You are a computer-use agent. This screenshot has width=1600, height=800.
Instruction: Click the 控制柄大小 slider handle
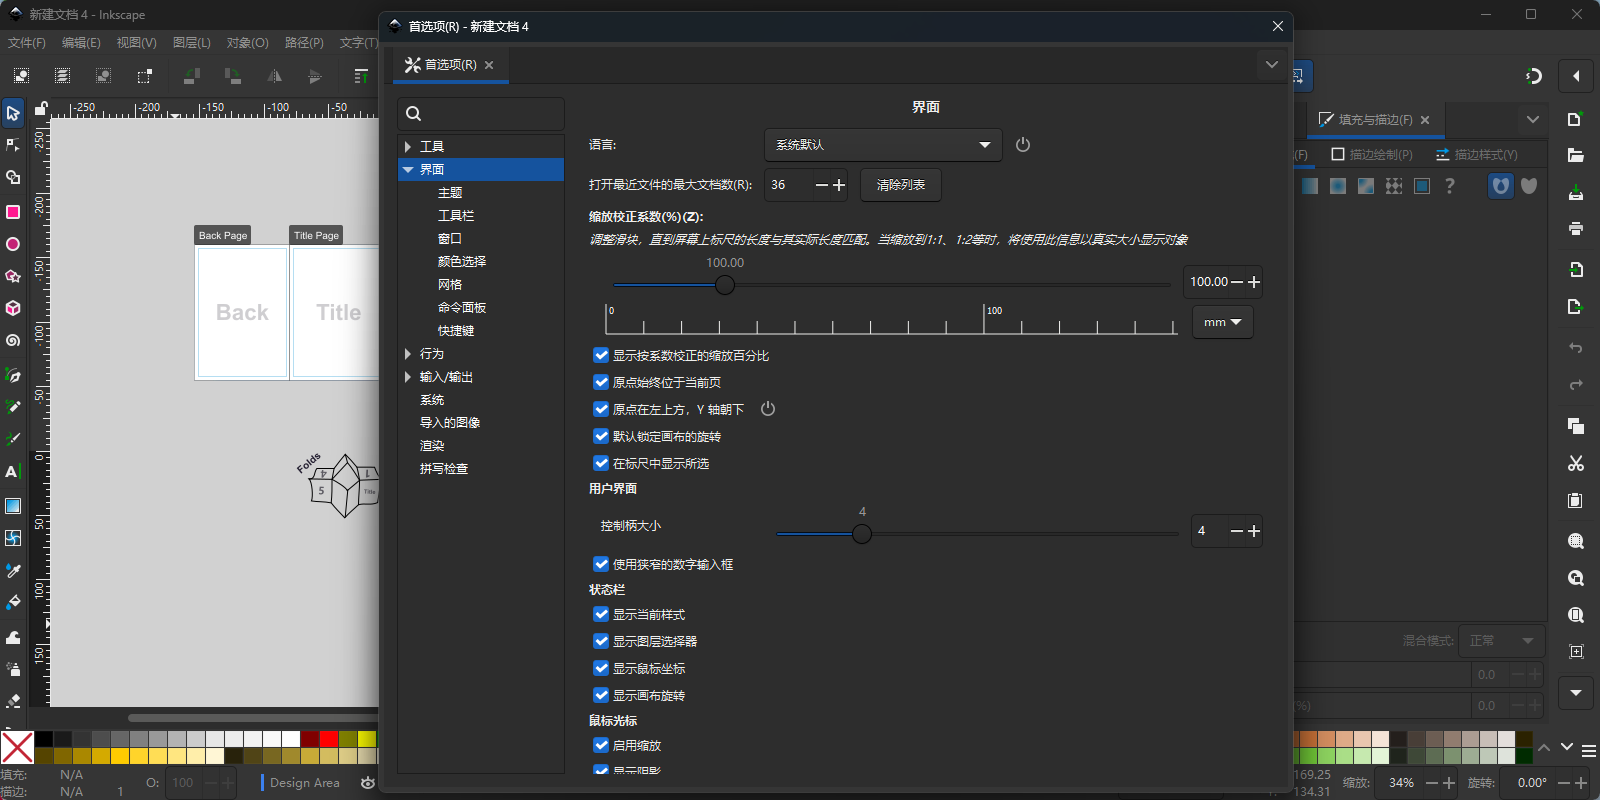click(862, 534)
